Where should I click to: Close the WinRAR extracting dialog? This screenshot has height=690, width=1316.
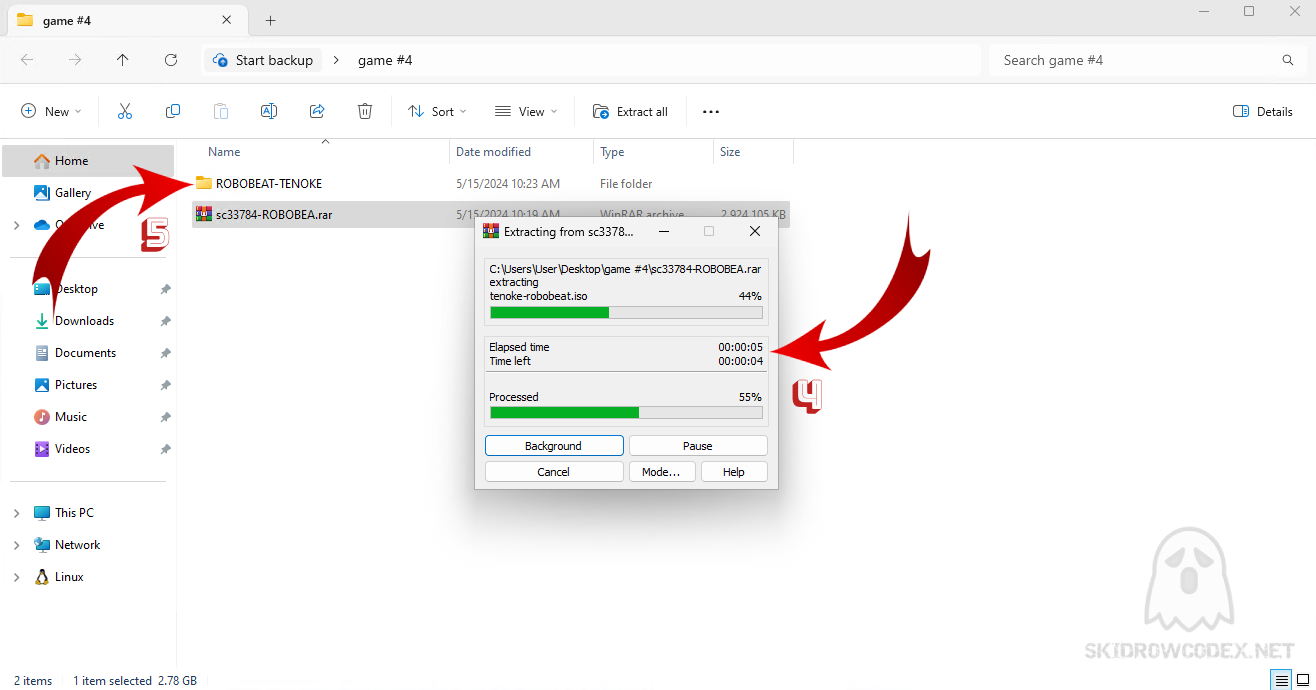click(755, 231)
